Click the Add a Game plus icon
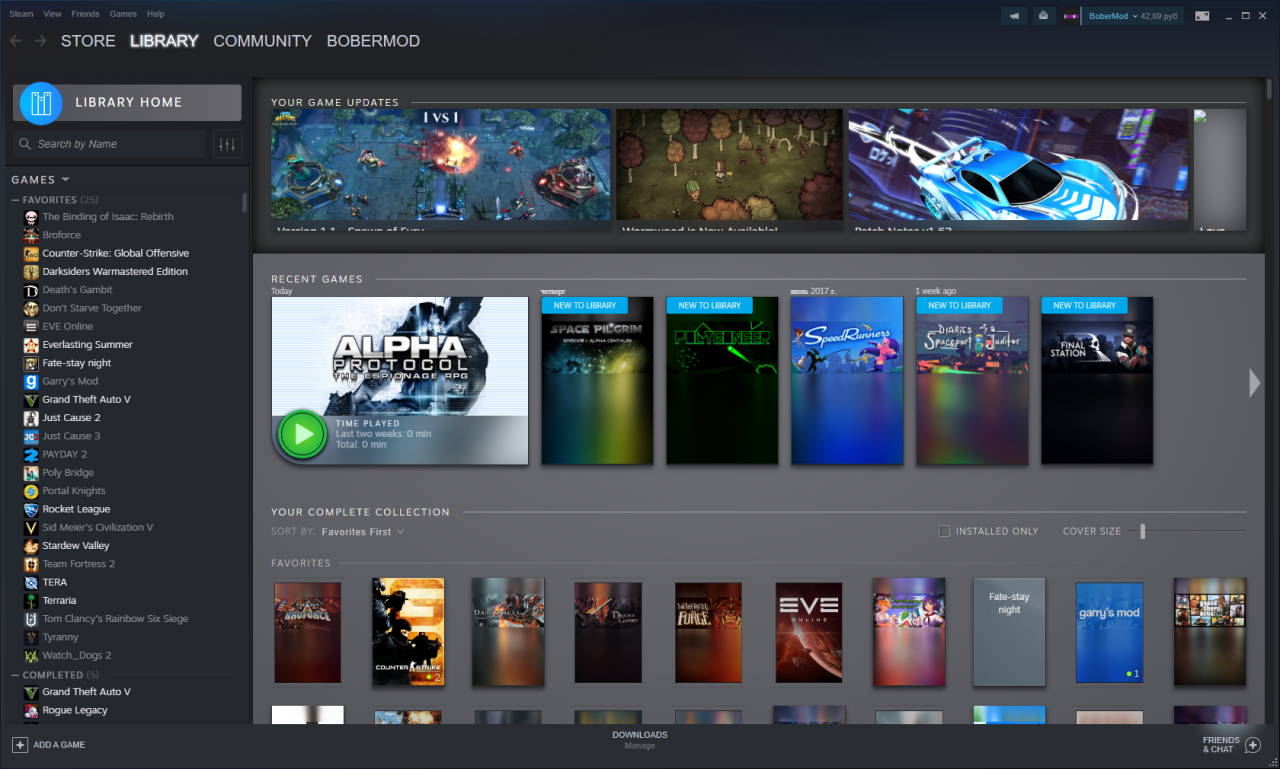Screen dimensions: 1280x769 click(20, 745)
